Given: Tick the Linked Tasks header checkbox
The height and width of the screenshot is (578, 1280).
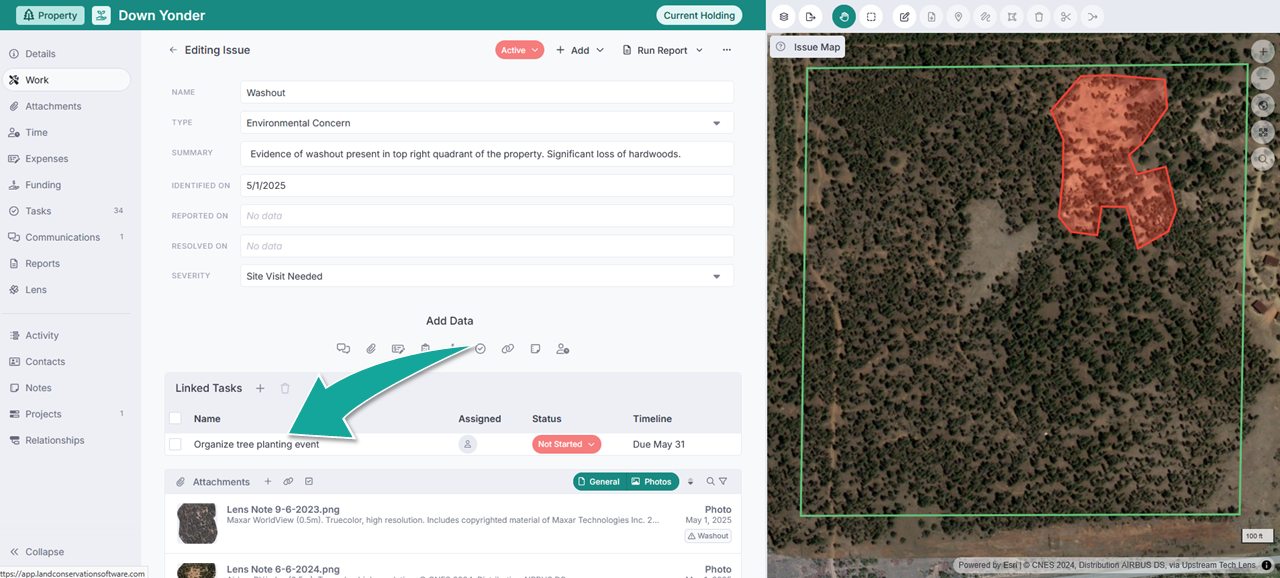Looking at the screenshot, I should 176,419.
